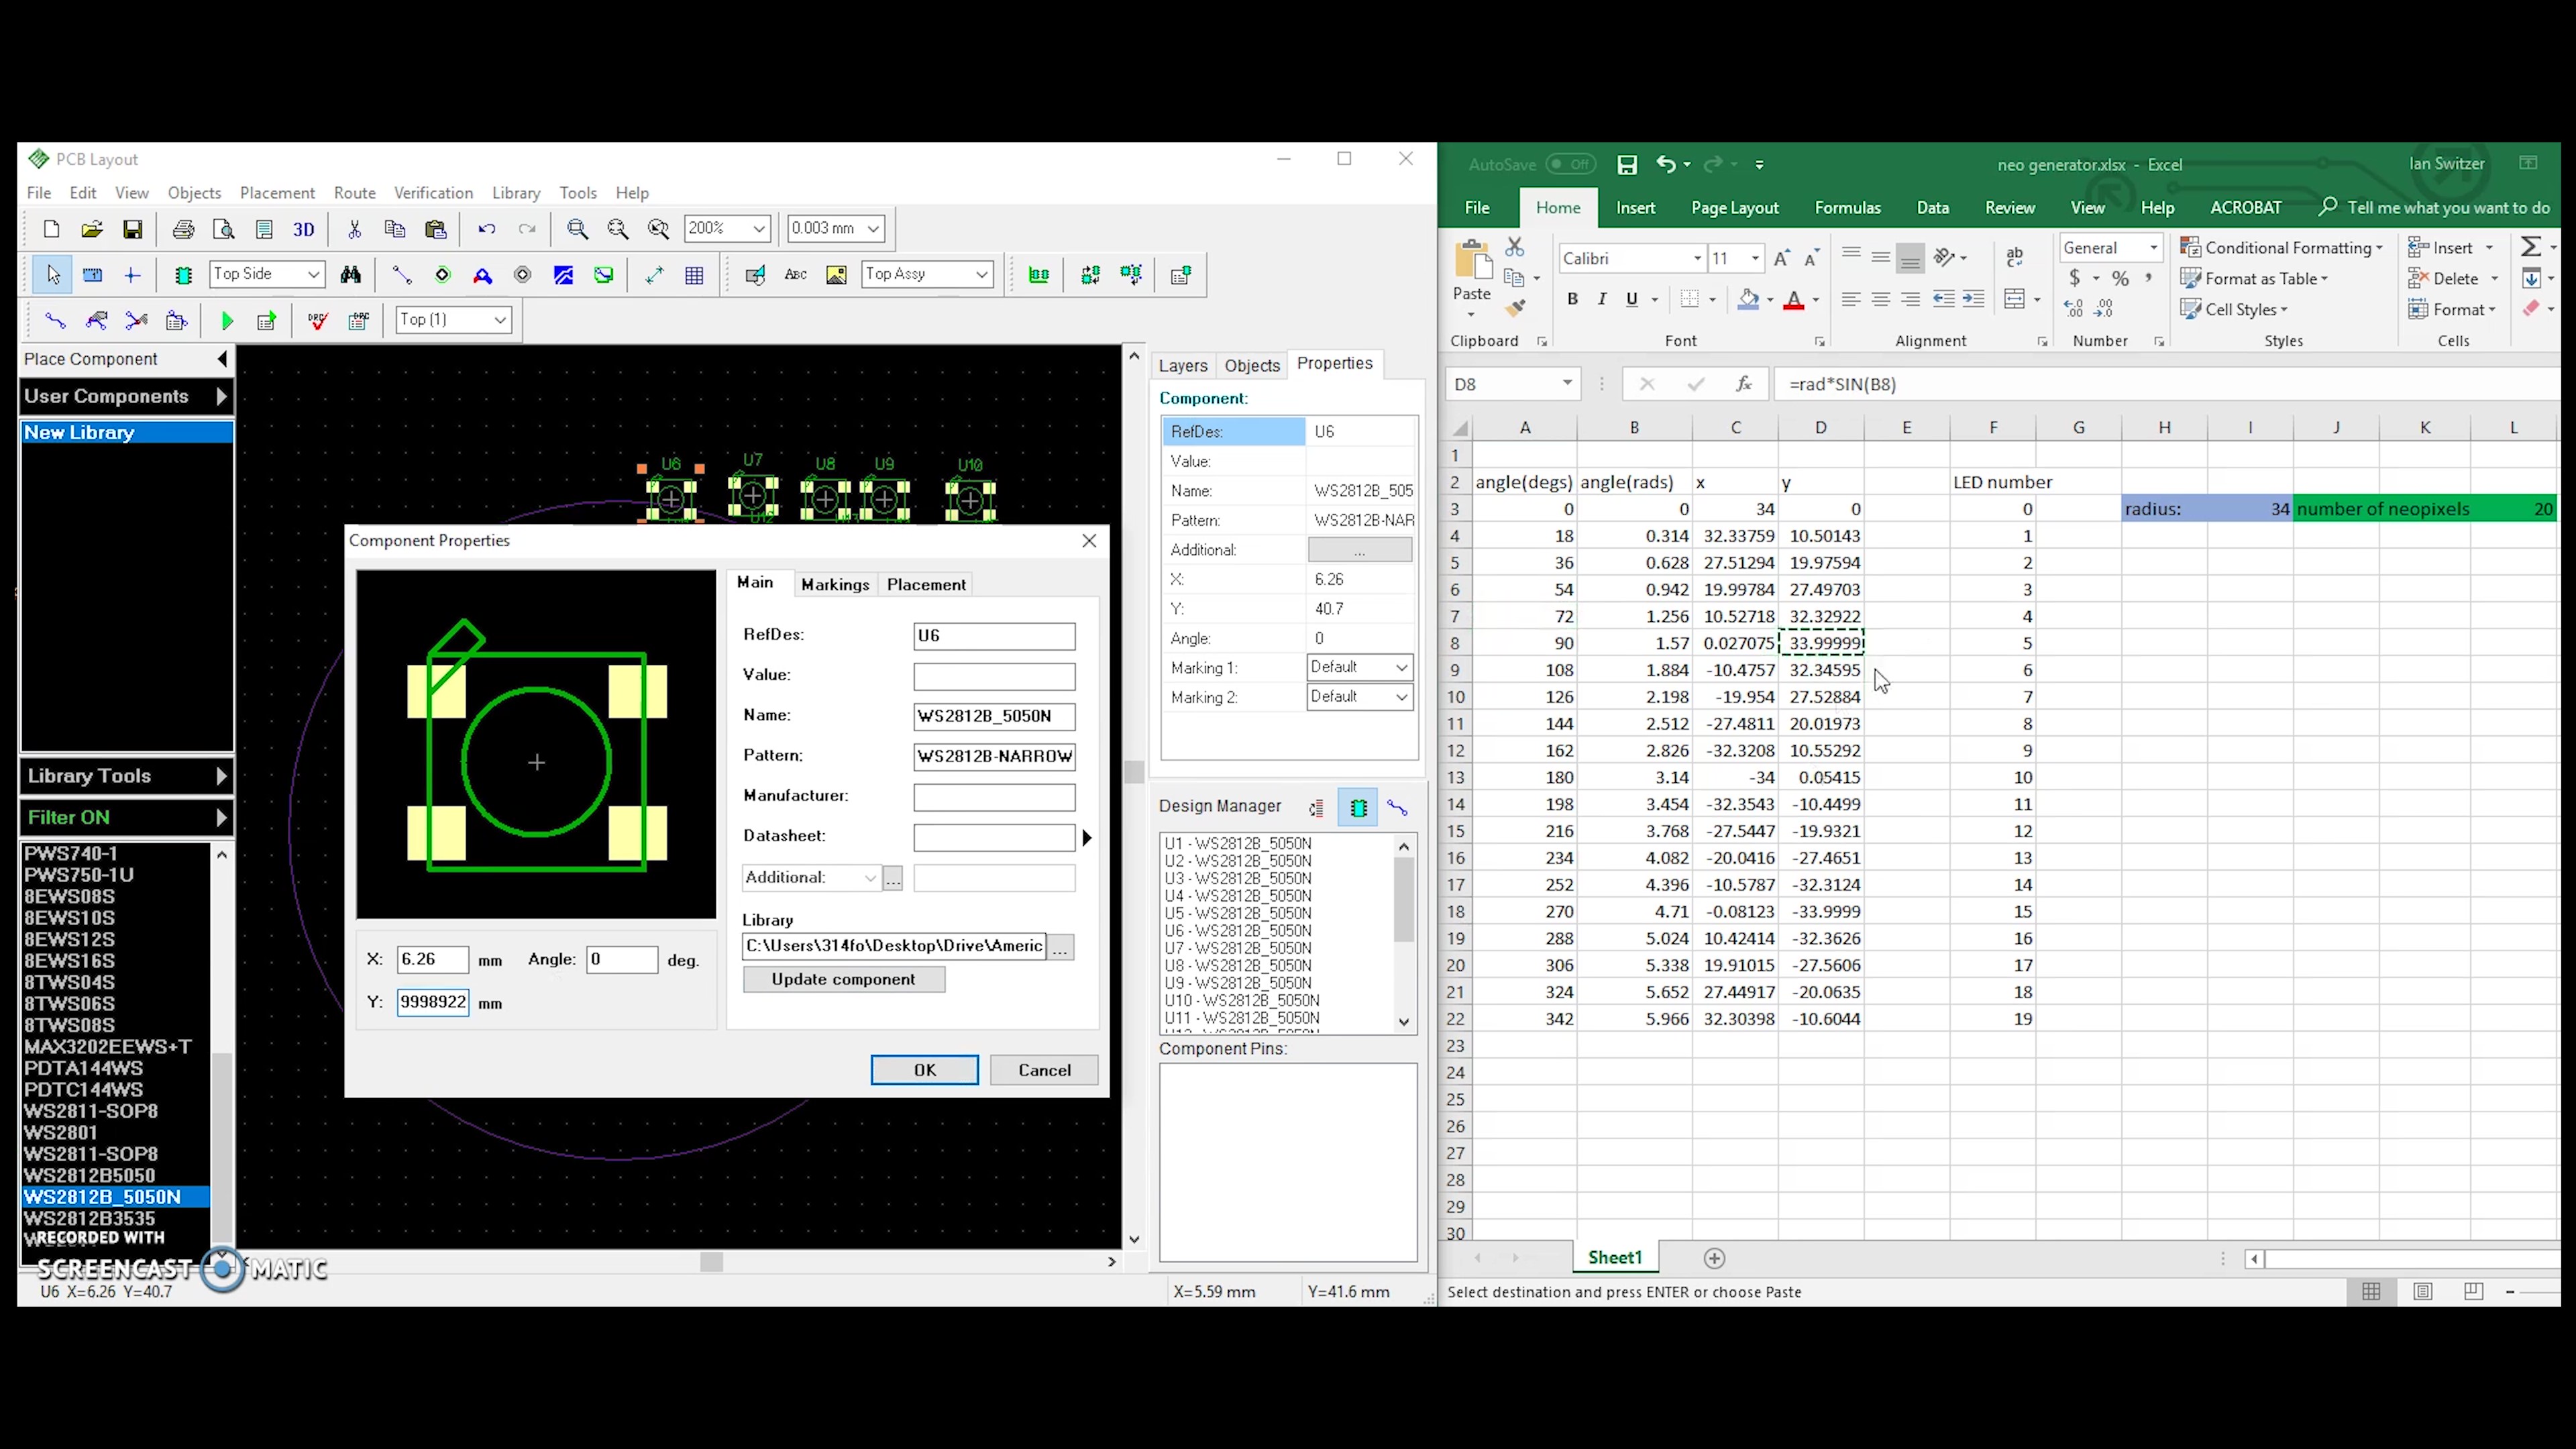Image resolution: width=2576 pixels, height=1449 pixels.
Task: Click OK to confirm Component Properties
Action: pyautogui.click(x=924, y=1069)
